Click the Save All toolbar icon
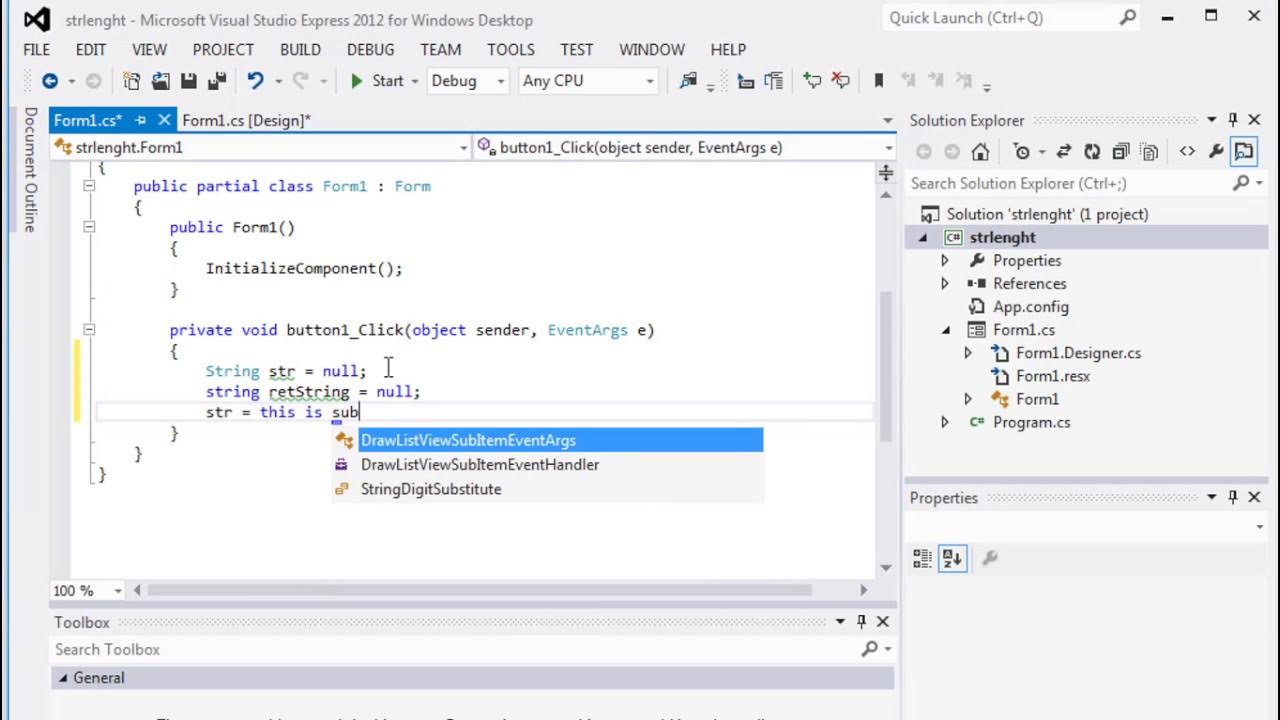This screenshot has width=1280, height=720. point(216,81)
